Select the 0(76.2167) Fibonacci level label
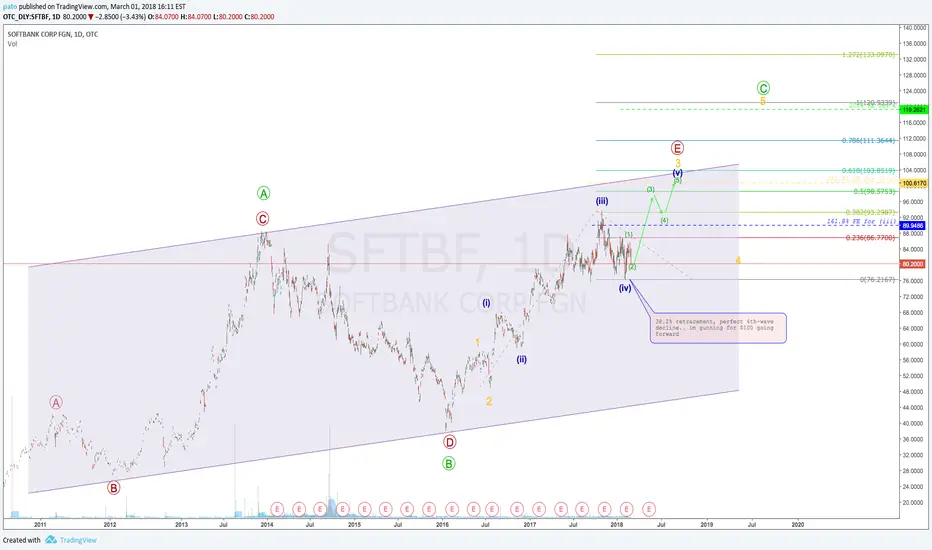Image resolution: width=932 pixels, height=550 pixels. 877,279
